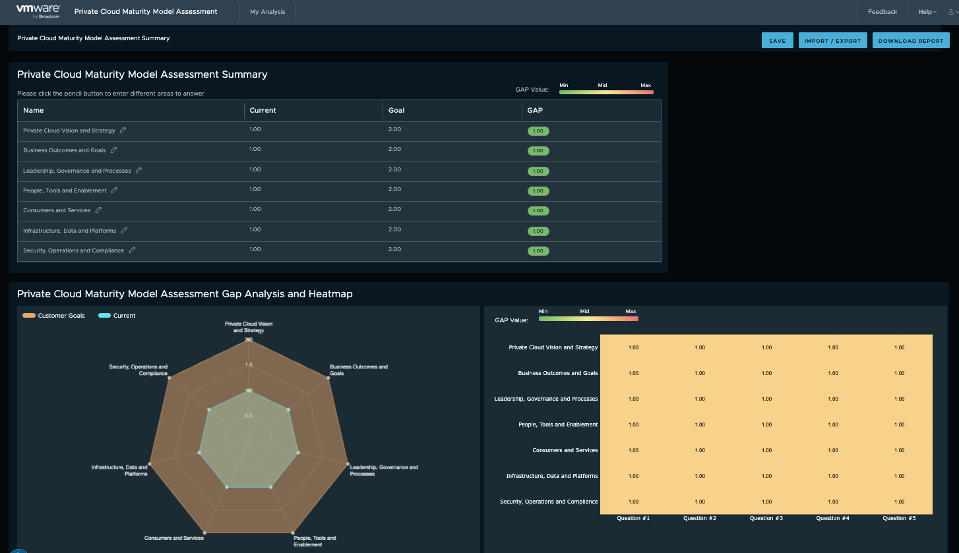
Task: Toggle the Current legend series on radar chart
Action: (x=118, y=315)
